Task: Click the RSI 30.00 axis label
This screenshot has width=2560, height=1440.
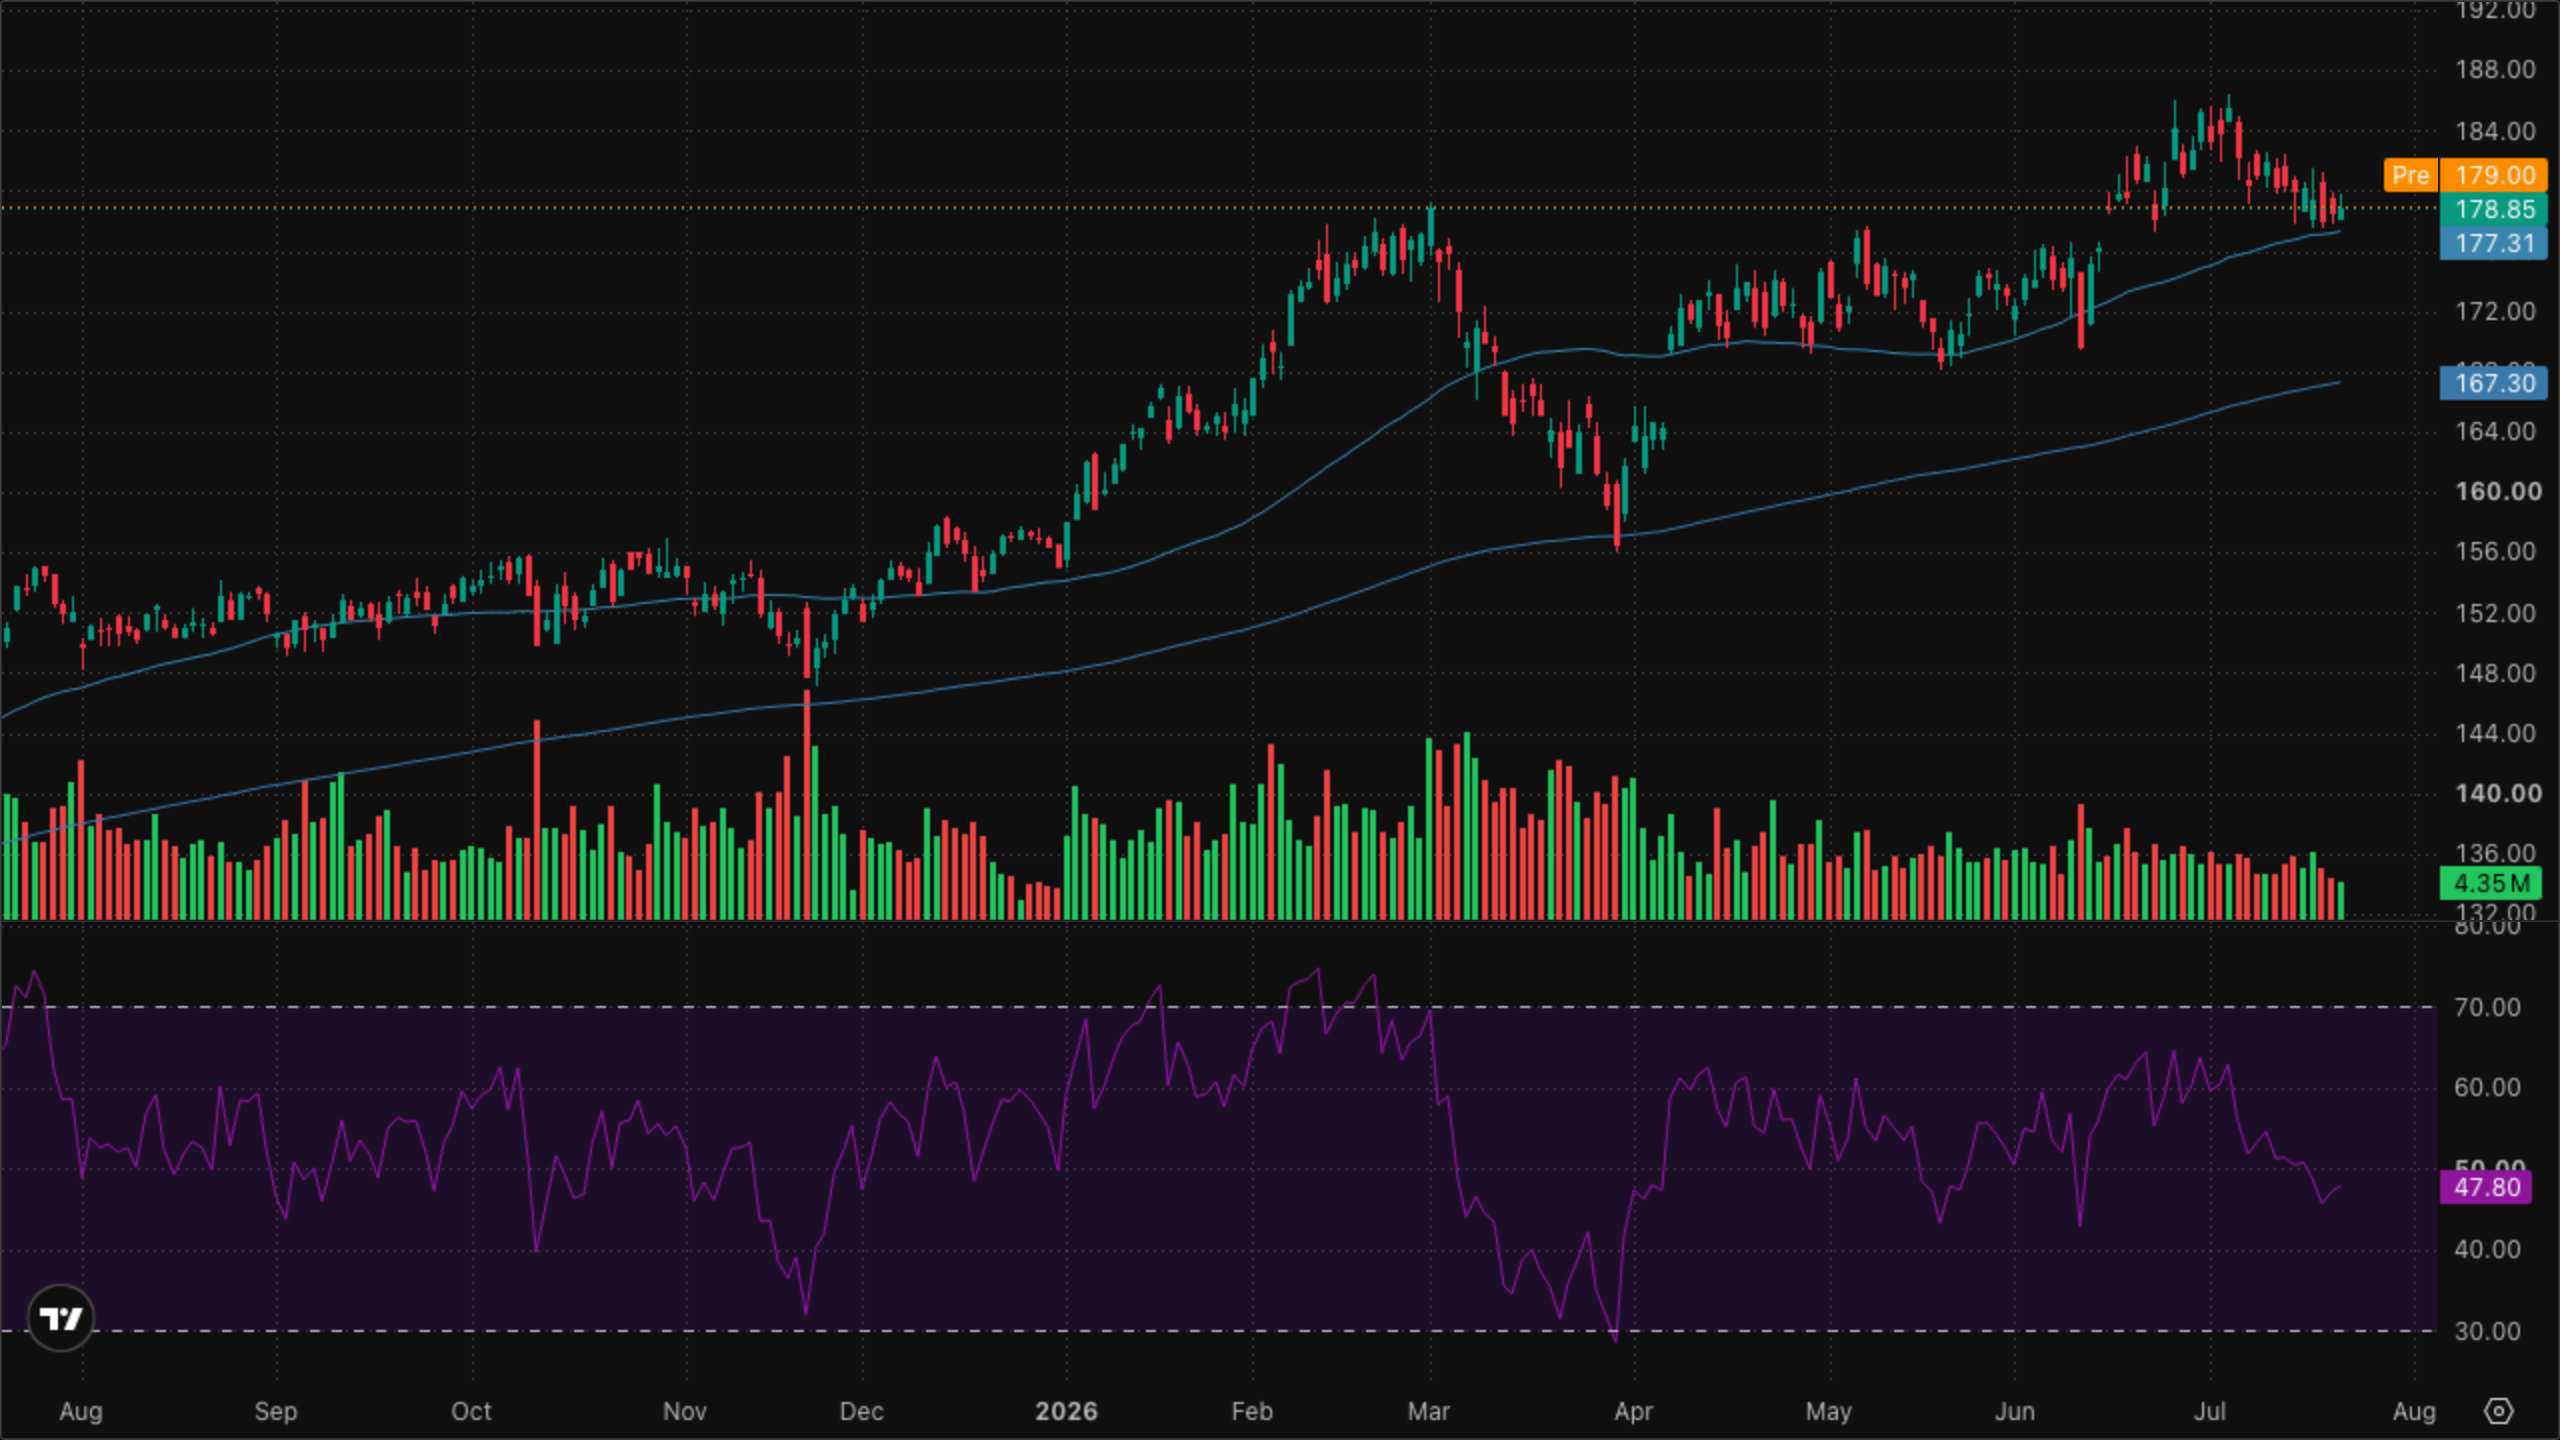Action: click(2487, 1331)
